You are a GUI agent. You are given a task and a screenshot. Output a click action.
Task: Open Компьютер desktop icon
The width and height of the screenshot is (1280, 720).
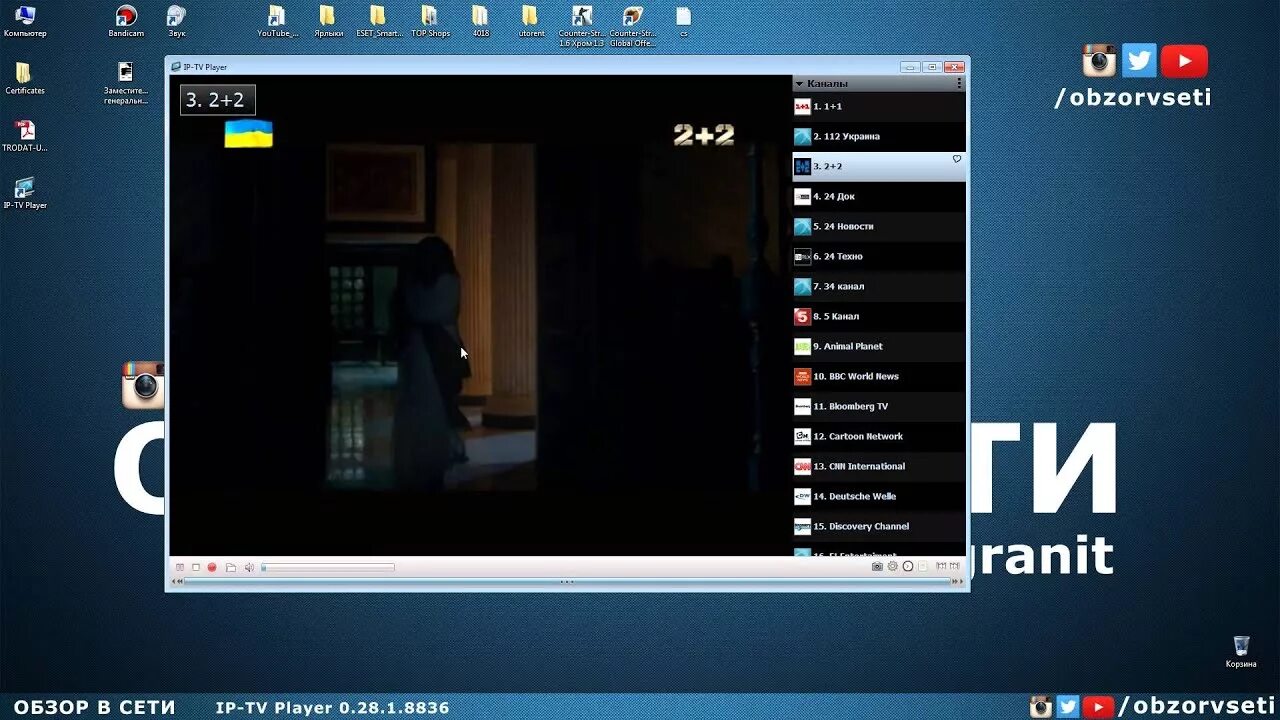pos(25,21)
